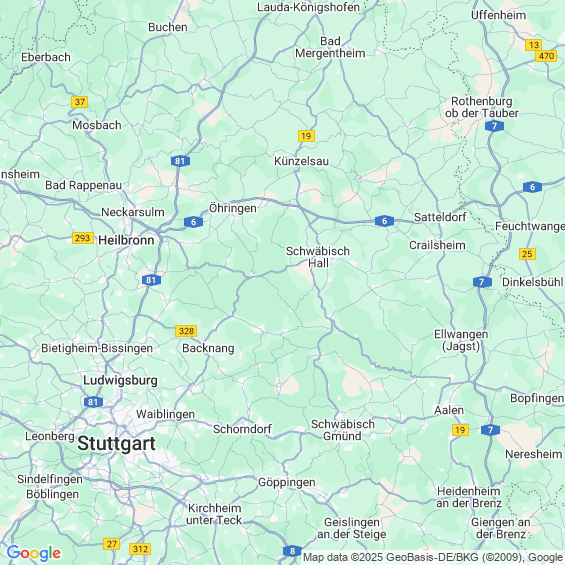The height and width of the screenshot is (565, 565).
Task: Click the yellow B19 shield above Künzelsau
Action: (x=306, y=136)
